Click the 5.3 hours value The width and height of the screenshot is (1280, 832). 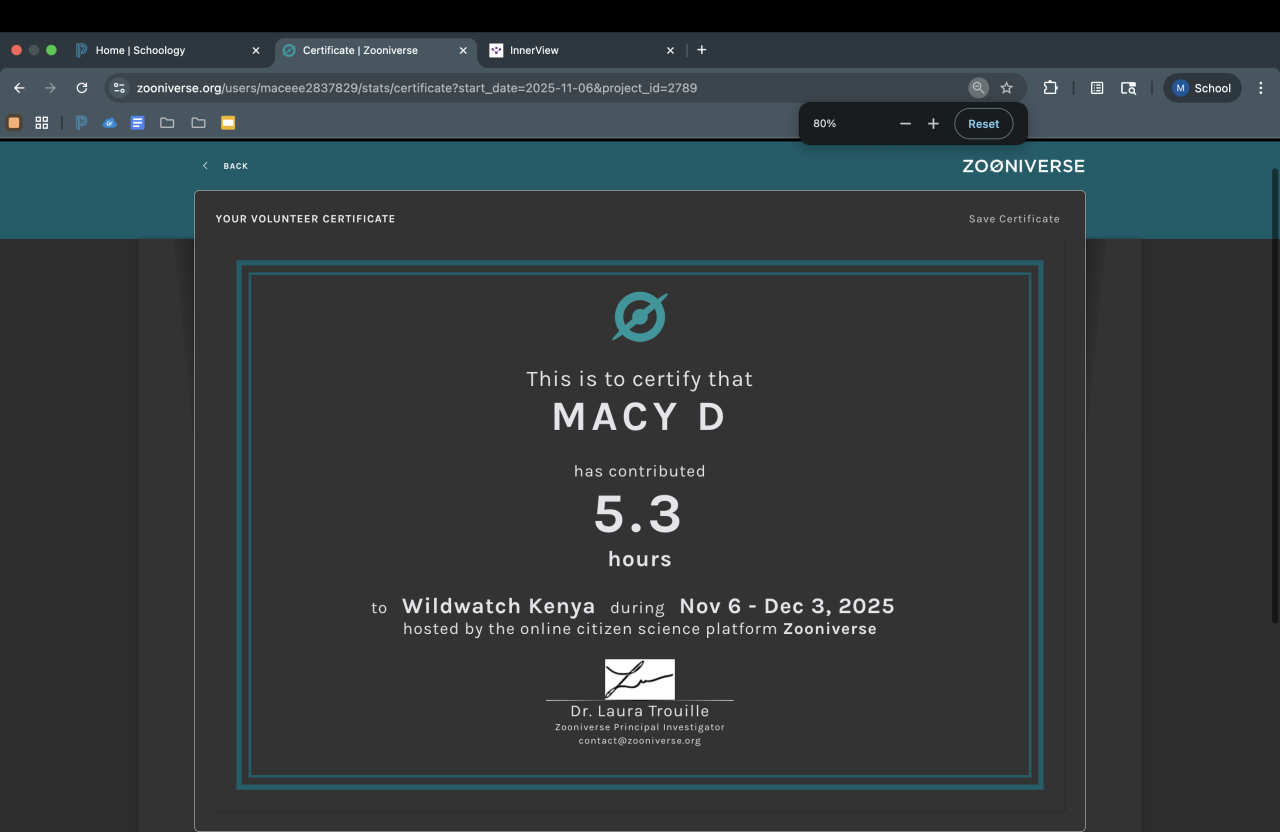[638, 515]
